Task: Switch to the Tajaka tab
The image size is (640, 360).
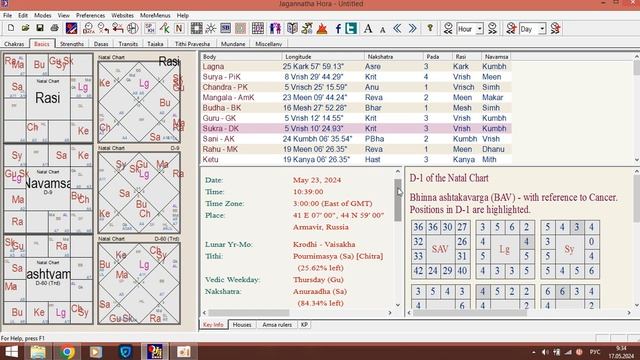Action: point(155,44)
